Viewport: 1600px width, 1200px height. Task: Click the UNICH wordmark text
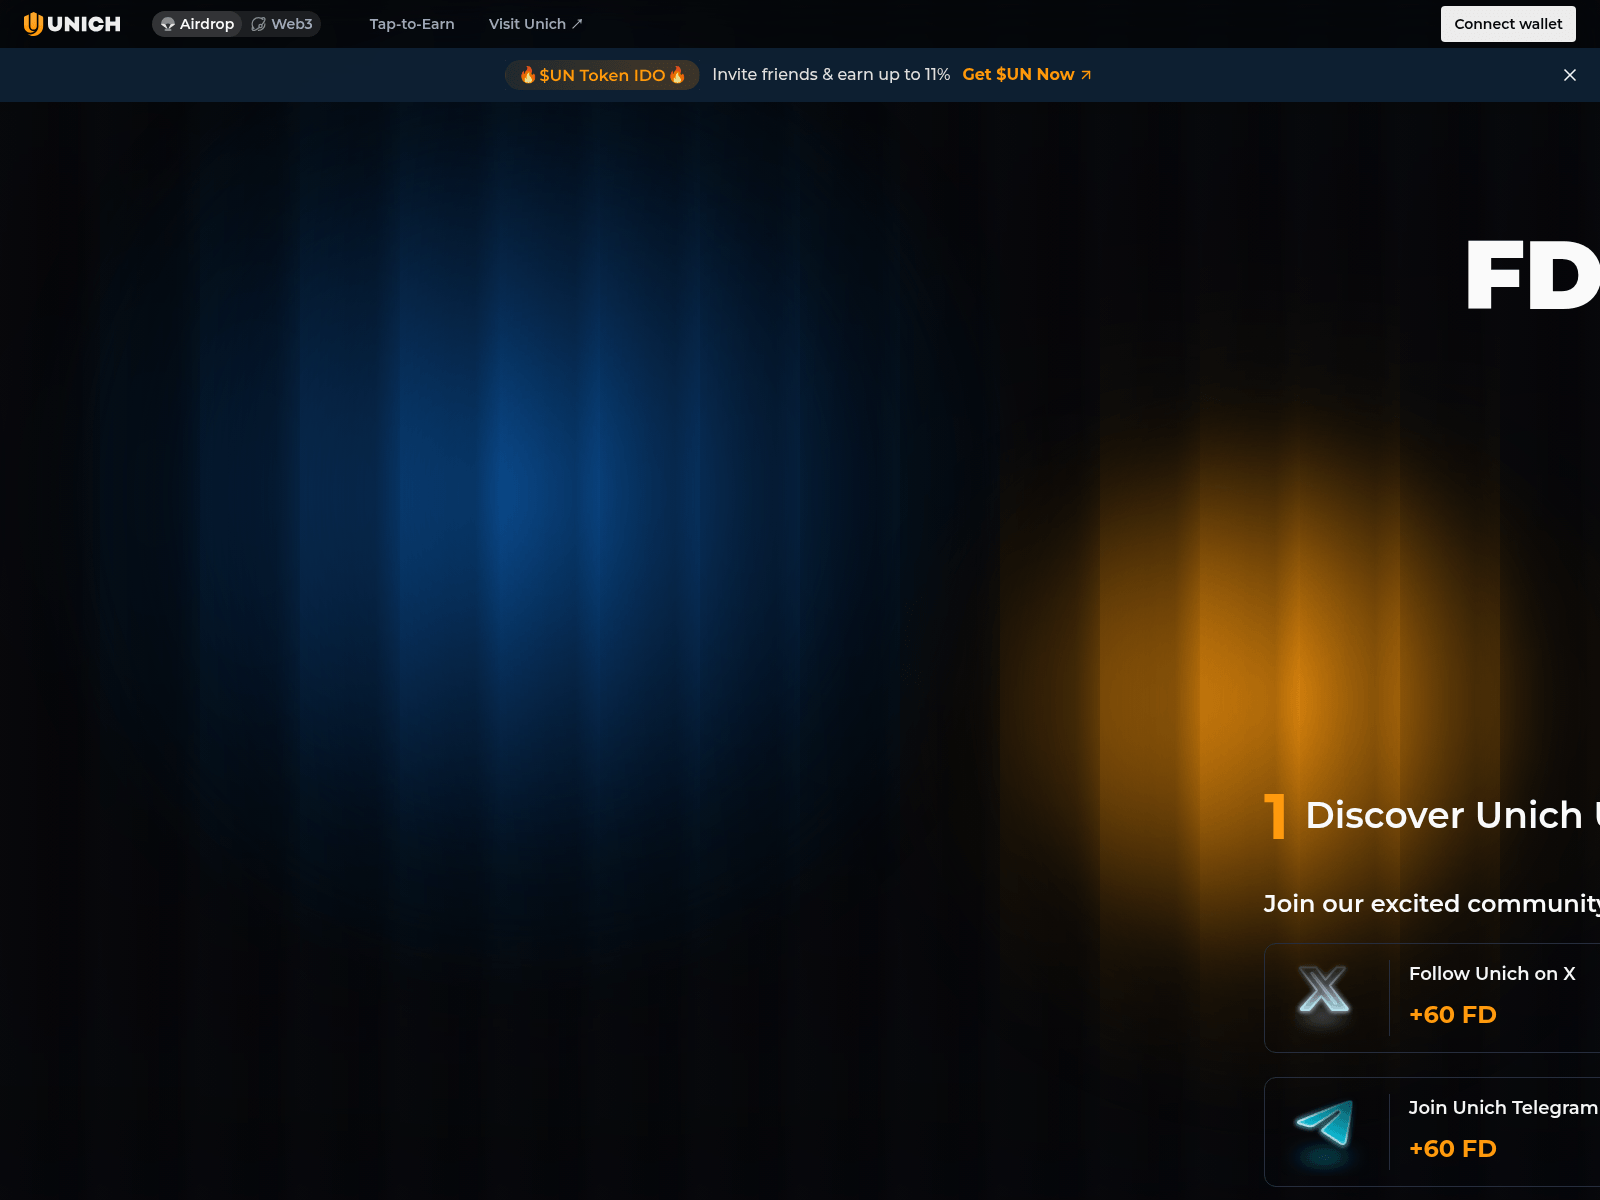(84, 24)
